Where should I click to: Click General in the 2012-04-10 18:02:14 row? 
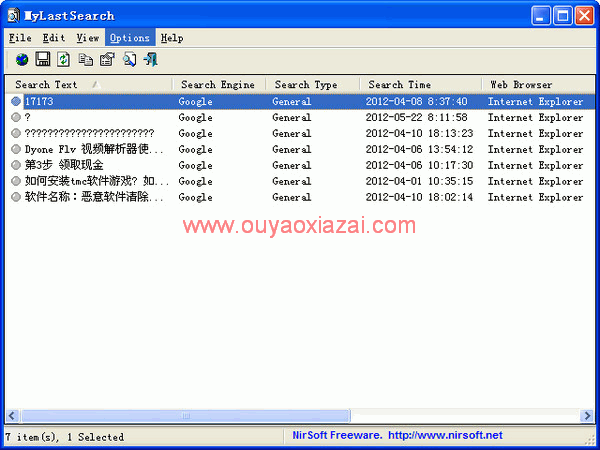click(292, 197)
